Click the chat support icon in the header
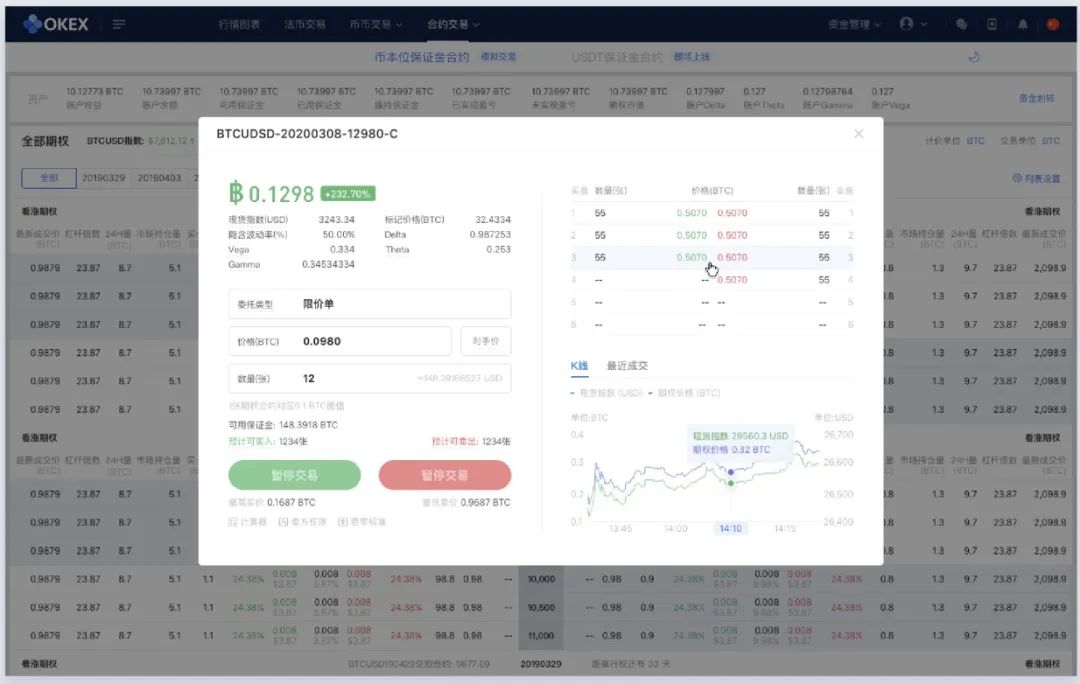Screen dimensions: 1080x684 (x=961, y=24)
